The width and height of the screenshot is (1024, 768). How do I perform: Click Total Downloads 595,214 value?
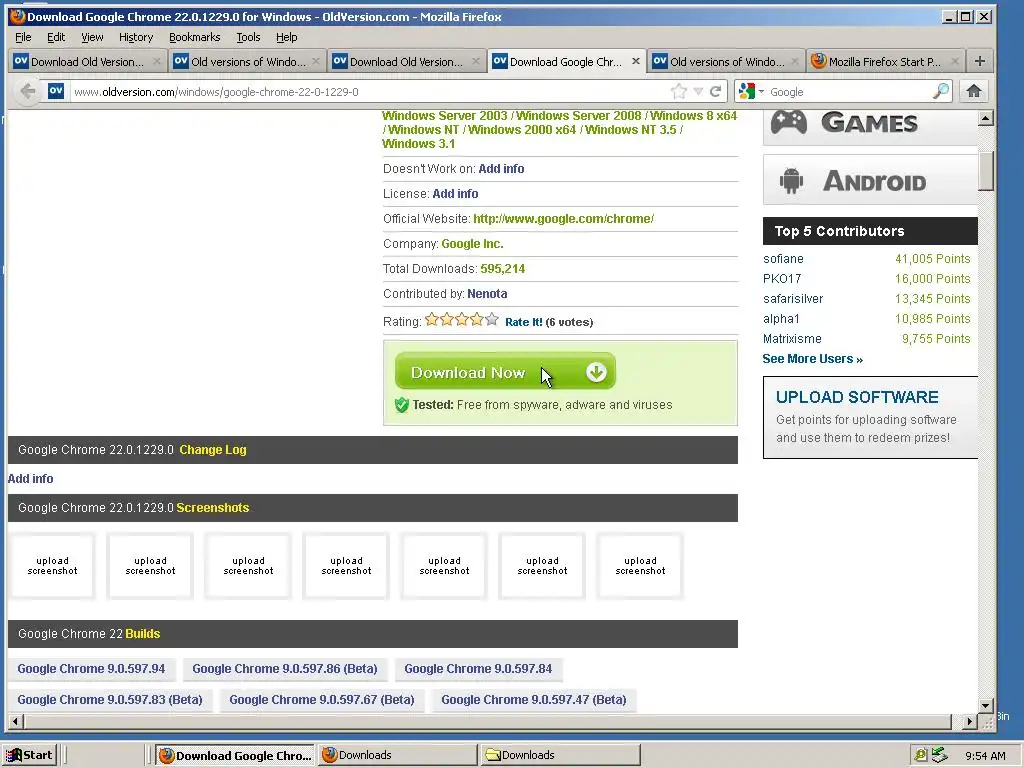pos(502,269)
